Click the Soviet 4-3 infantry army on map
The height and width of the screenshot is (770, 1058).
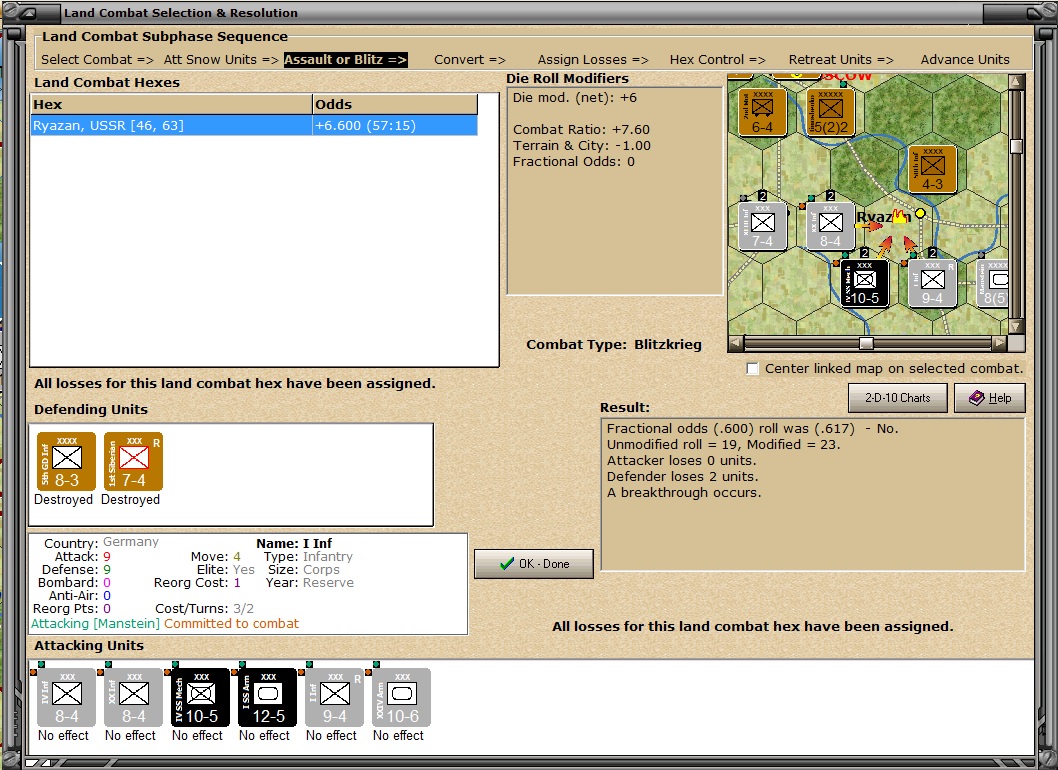(932, 169)
